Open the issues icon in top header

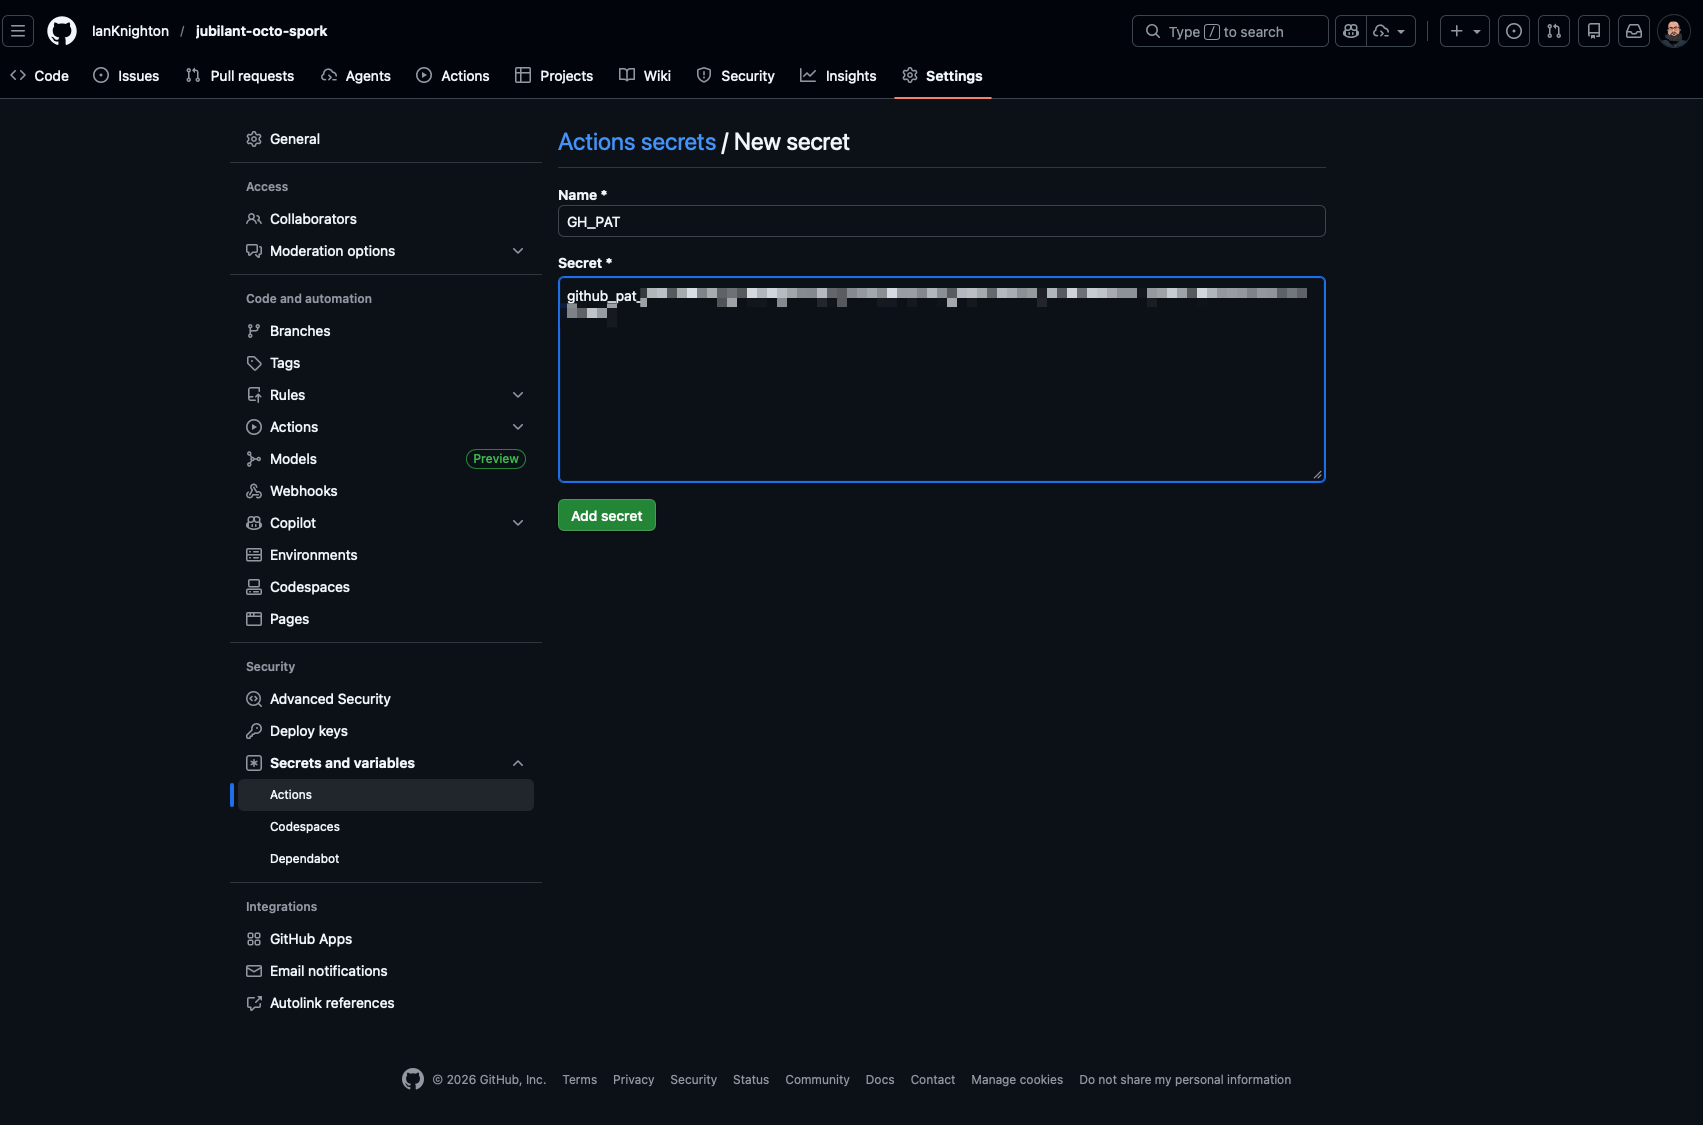coord(1514,31)
